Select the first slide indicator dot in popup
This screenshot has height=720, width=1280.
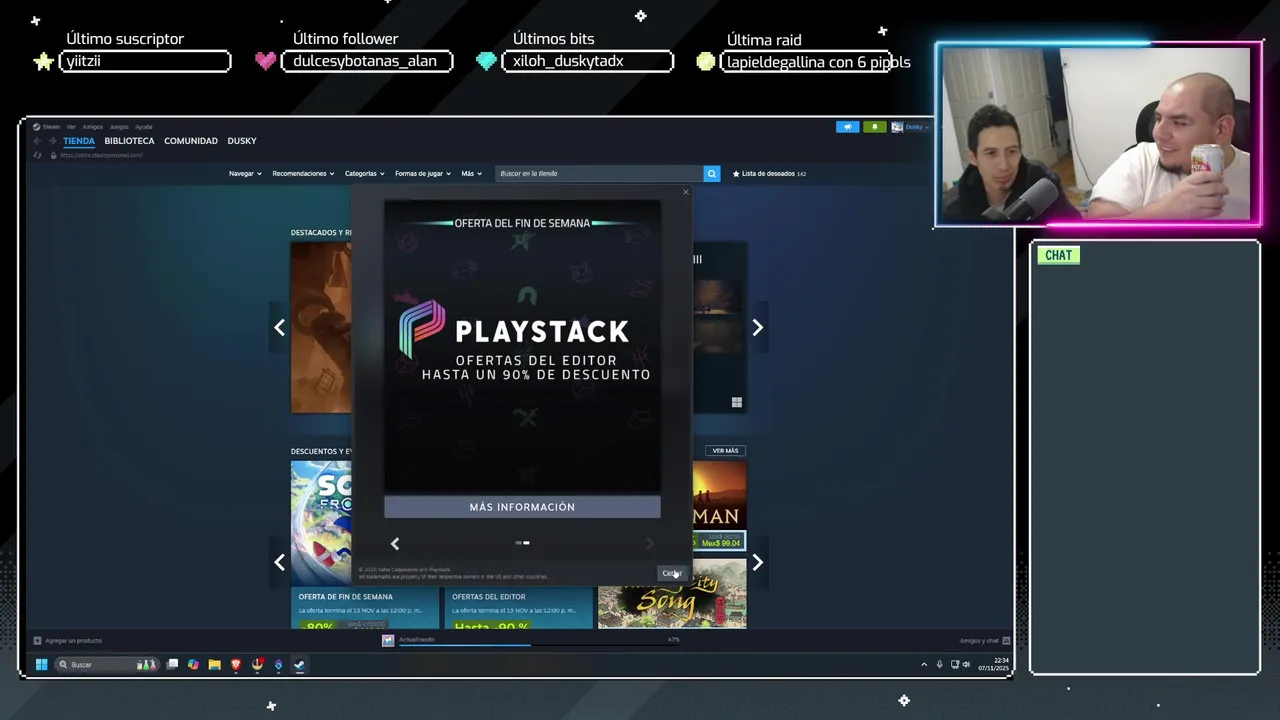(x=518, y=543)
